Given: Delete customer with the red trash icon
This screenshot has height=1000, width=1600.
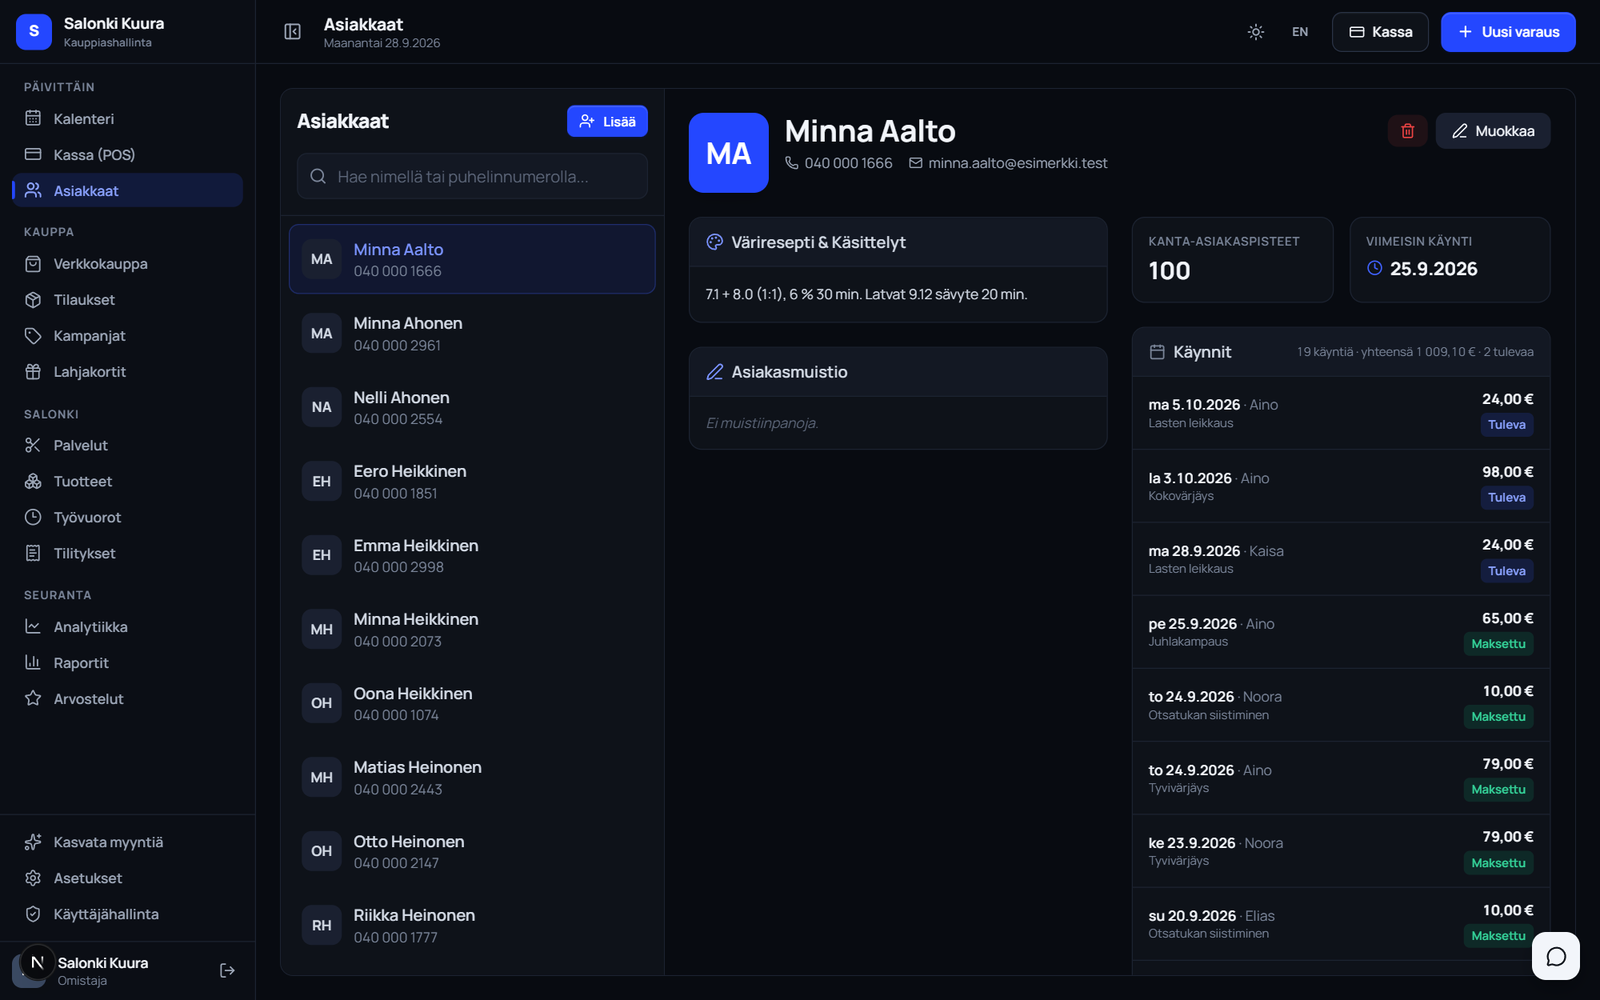Looking at the screenshot, I should pos(1407,131).
